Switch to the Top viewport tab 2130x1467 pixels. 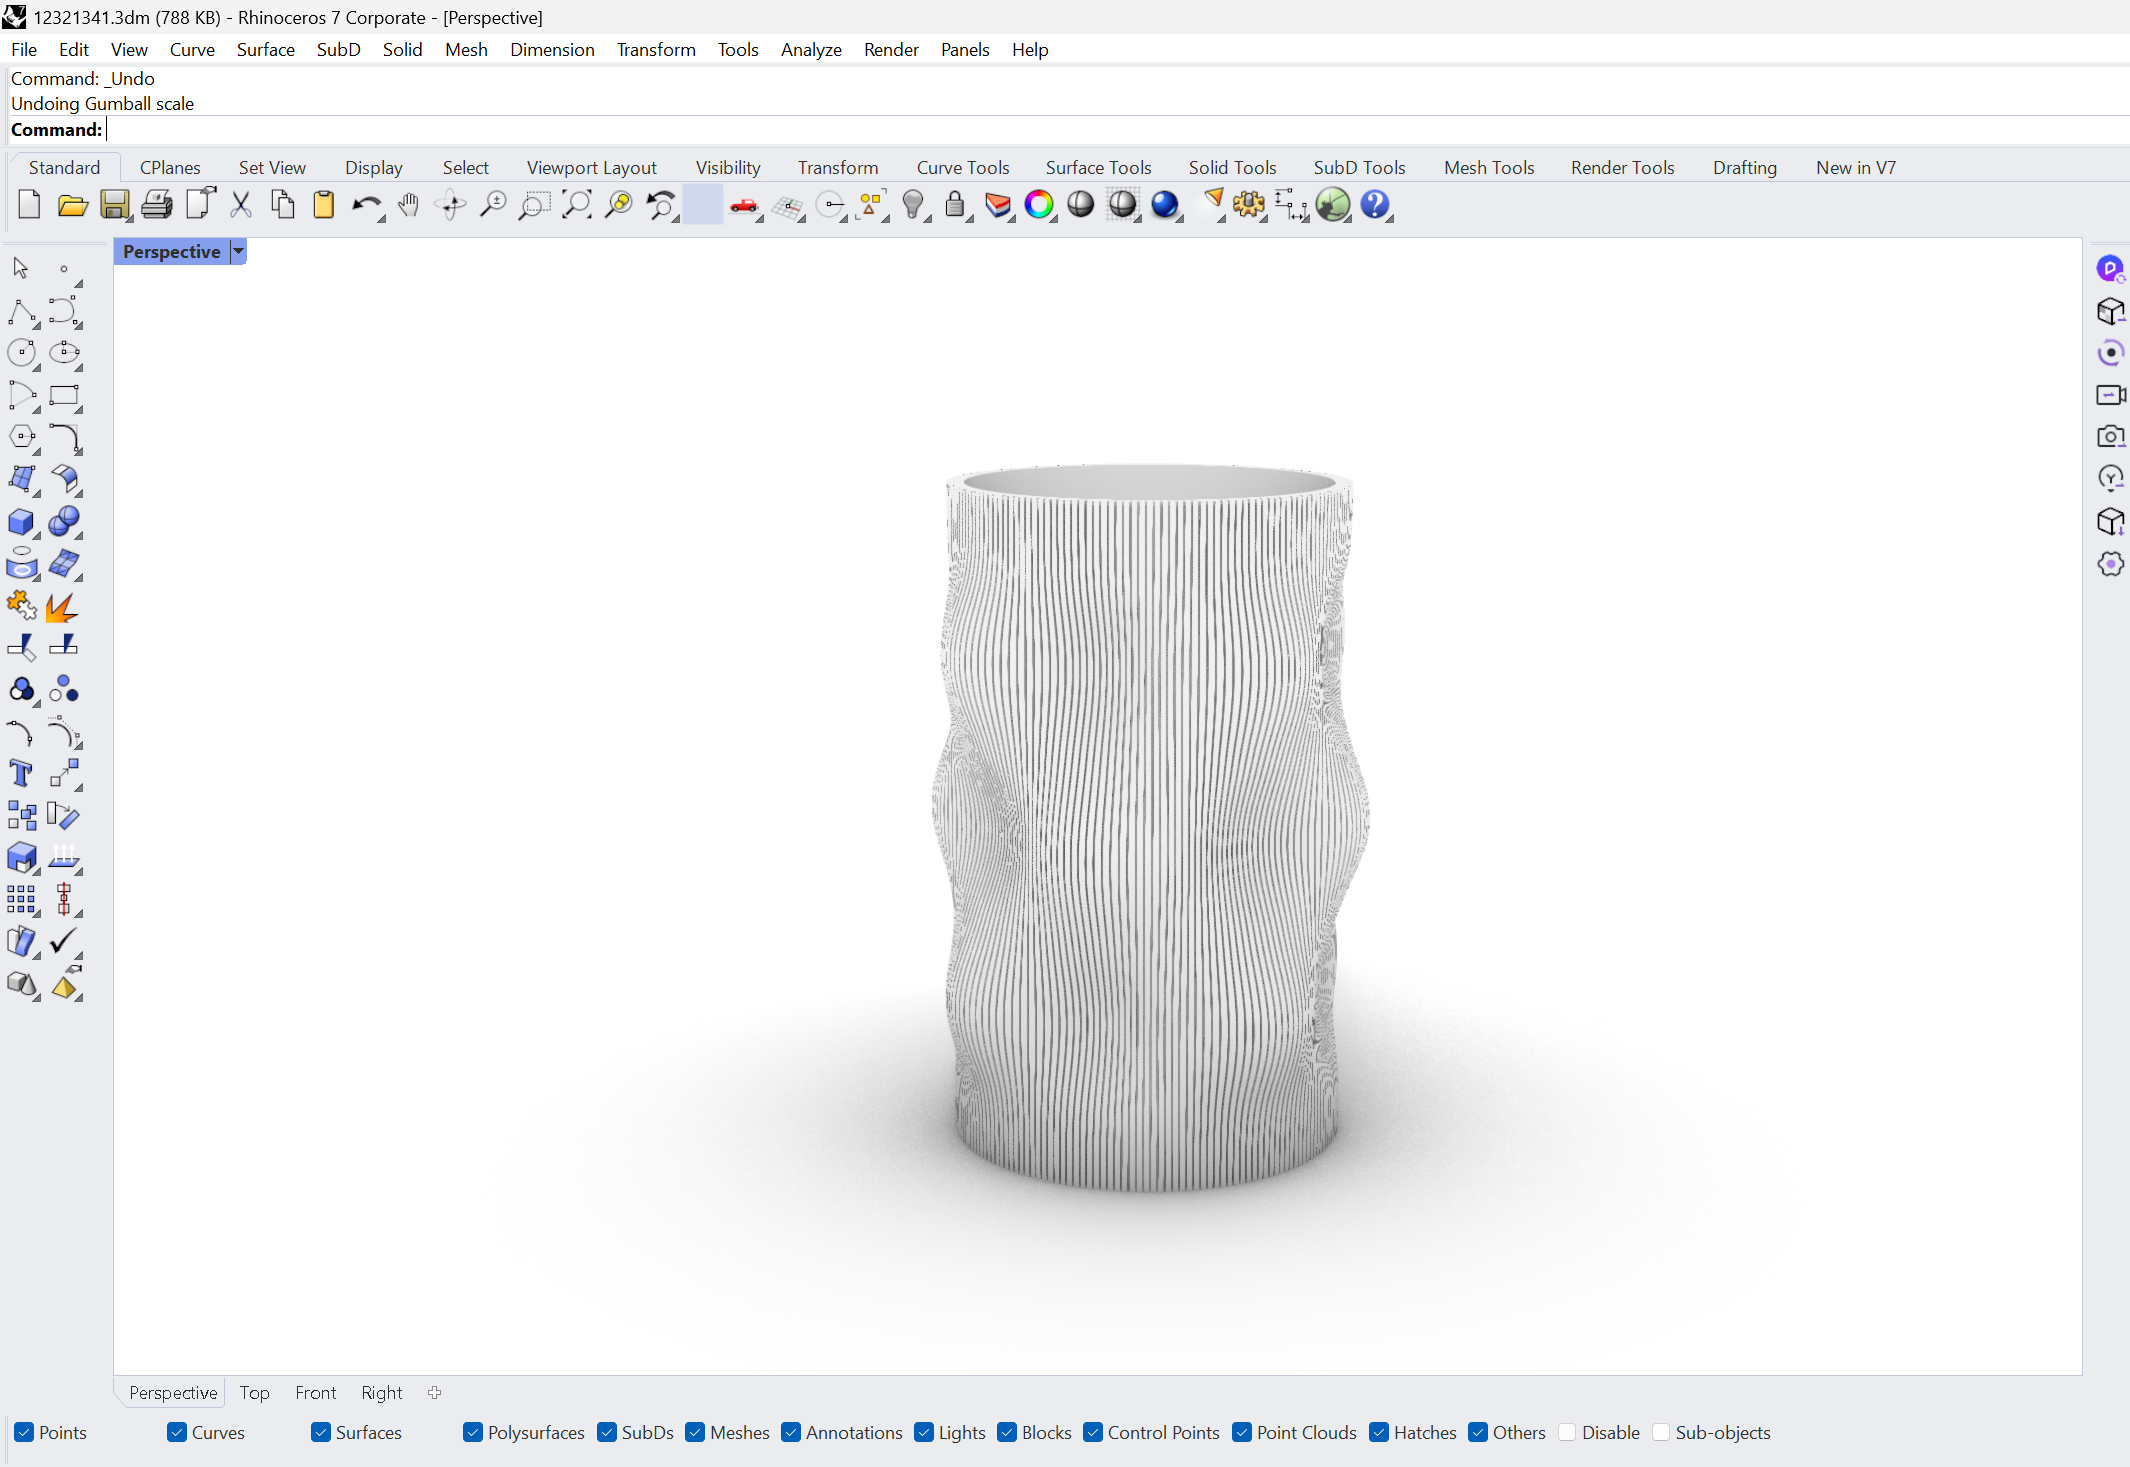coord(254,1392)
